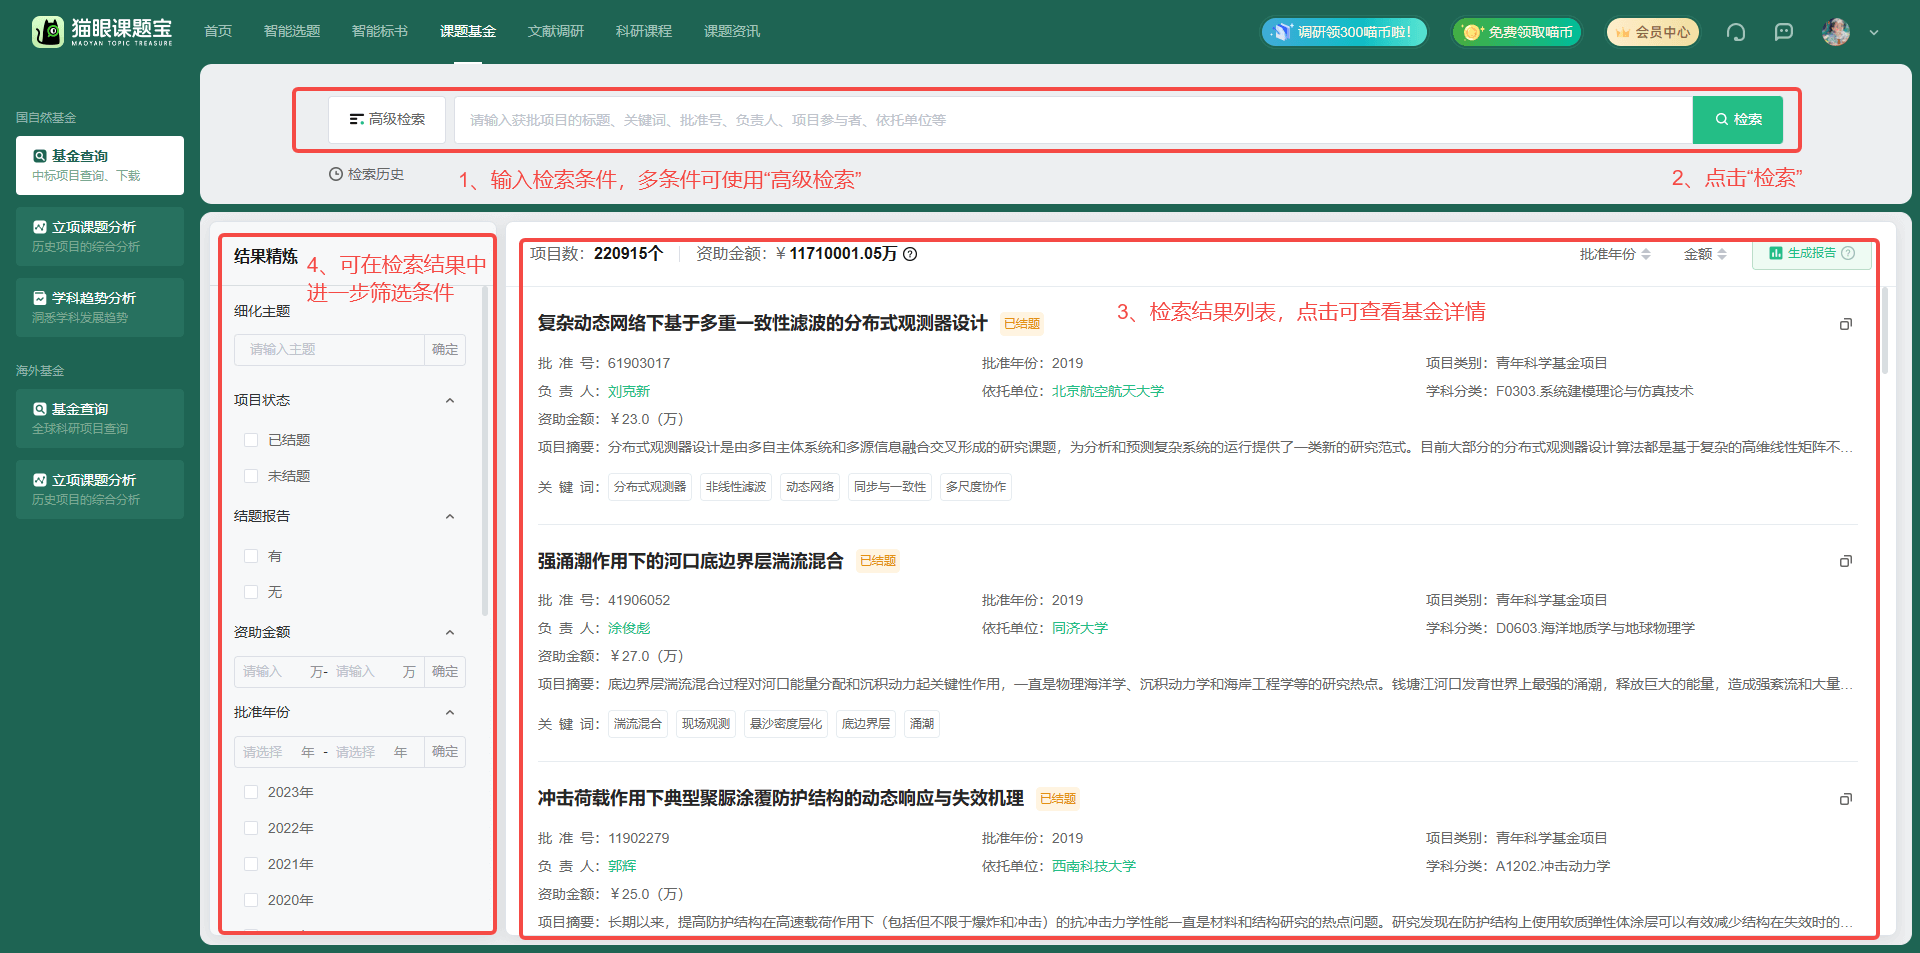Check the 未结题 status box

pos(251,476)
